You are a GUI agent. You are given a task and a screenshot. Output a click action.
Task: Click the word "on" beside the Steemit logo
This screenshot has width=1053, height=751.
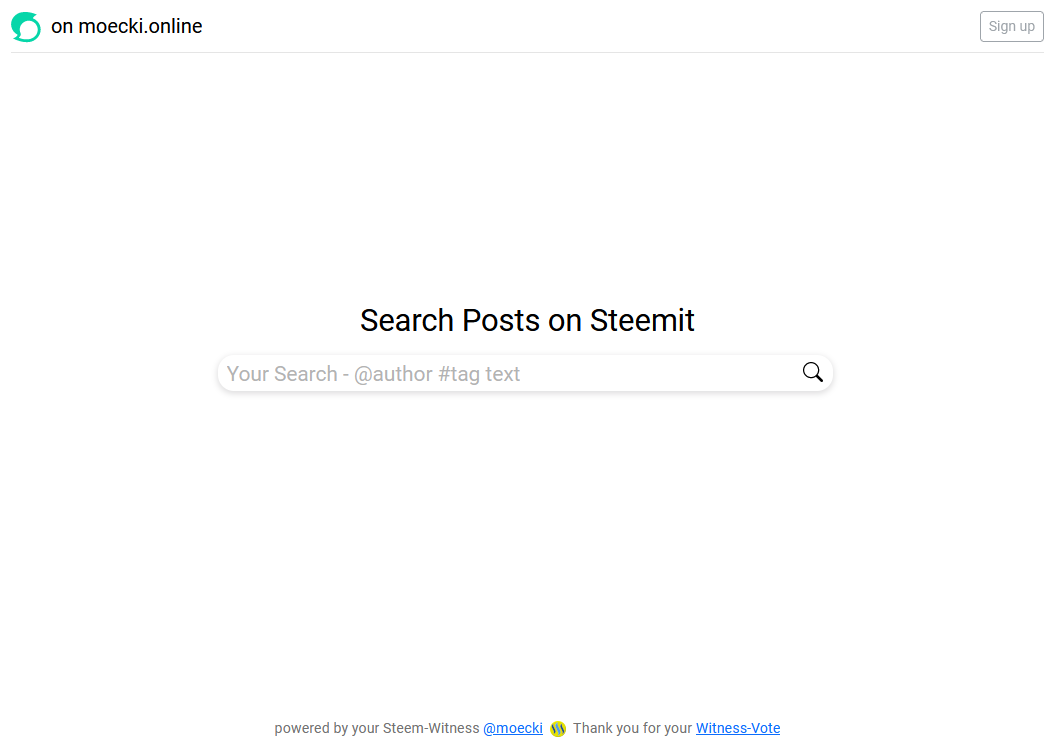coord(62,27)
